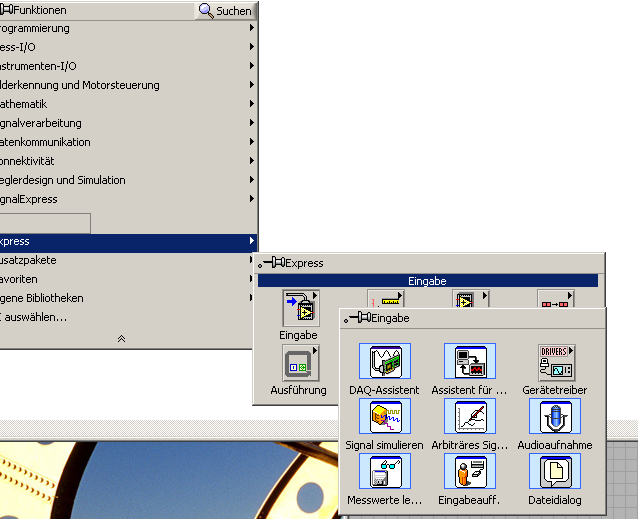
Task: Choose the Arbiträres Sig… icon
Action: tap(470, 416)
